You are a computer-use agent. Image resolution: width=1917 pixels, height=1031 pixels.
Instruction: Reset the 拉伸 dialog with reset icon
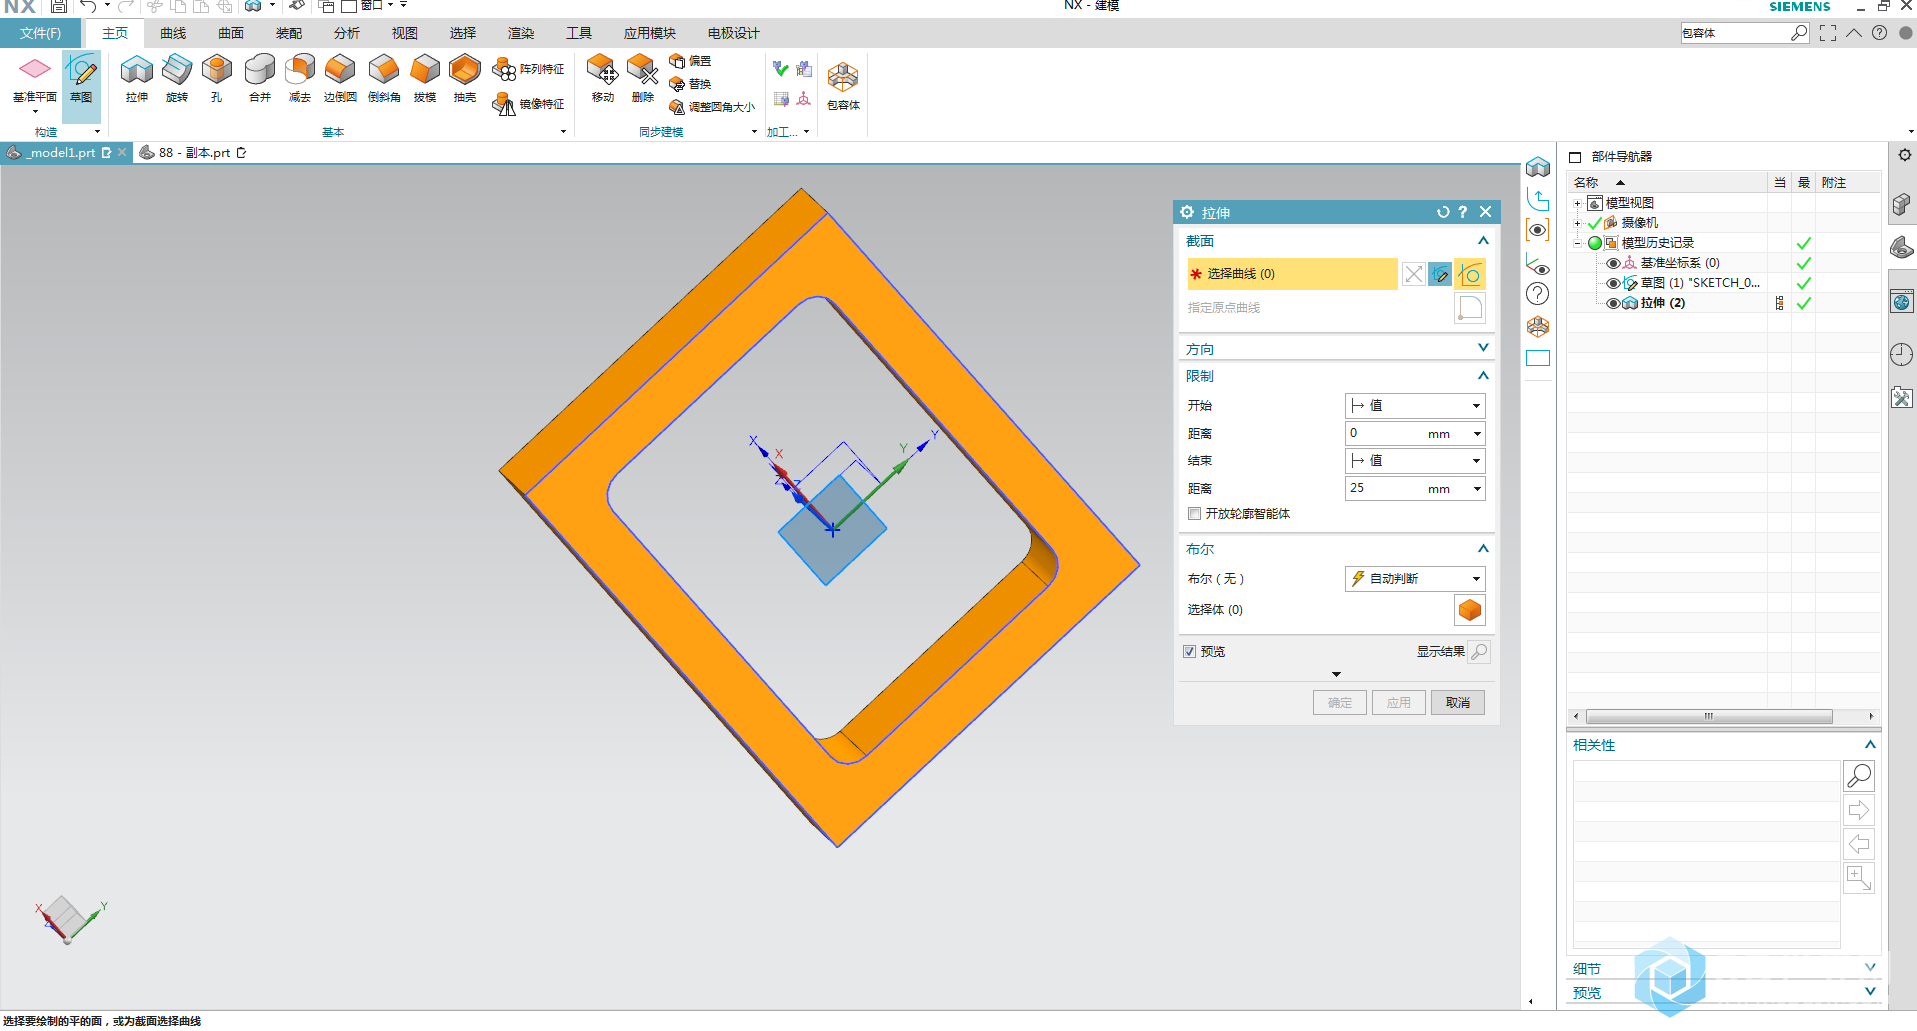1443,212
